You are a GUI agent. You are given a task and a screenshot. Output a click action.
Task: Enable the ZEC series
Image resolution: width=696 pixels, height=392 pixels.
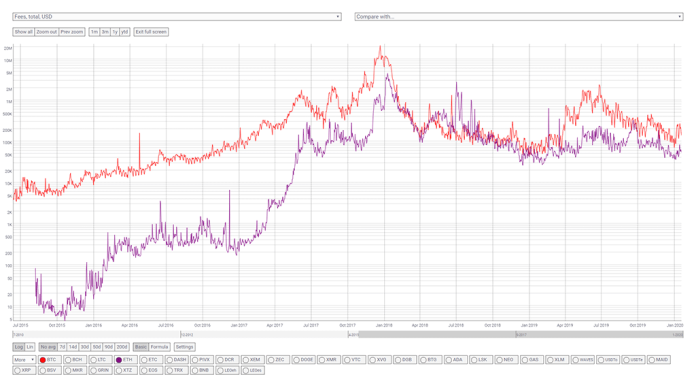[x=277, y=360]
